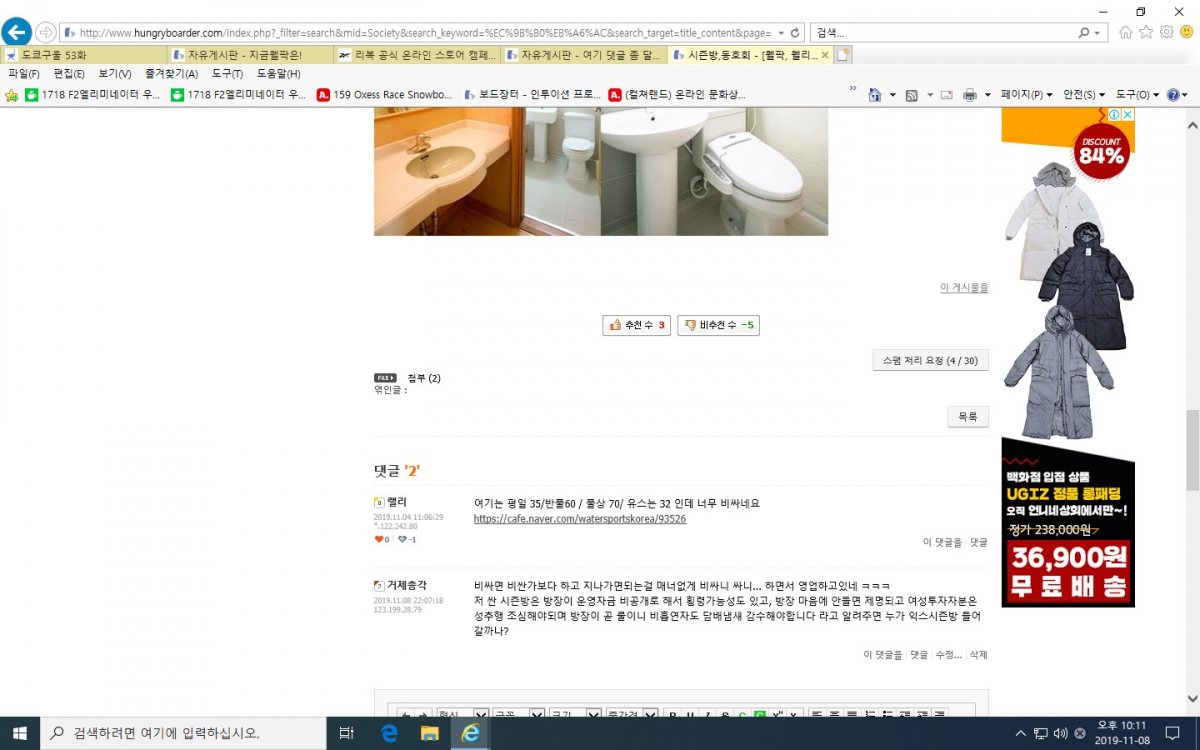Screen dimensions: 1200x750
Task: Click the RSS feeds icon in the command bar
Action: coord(911,95)
